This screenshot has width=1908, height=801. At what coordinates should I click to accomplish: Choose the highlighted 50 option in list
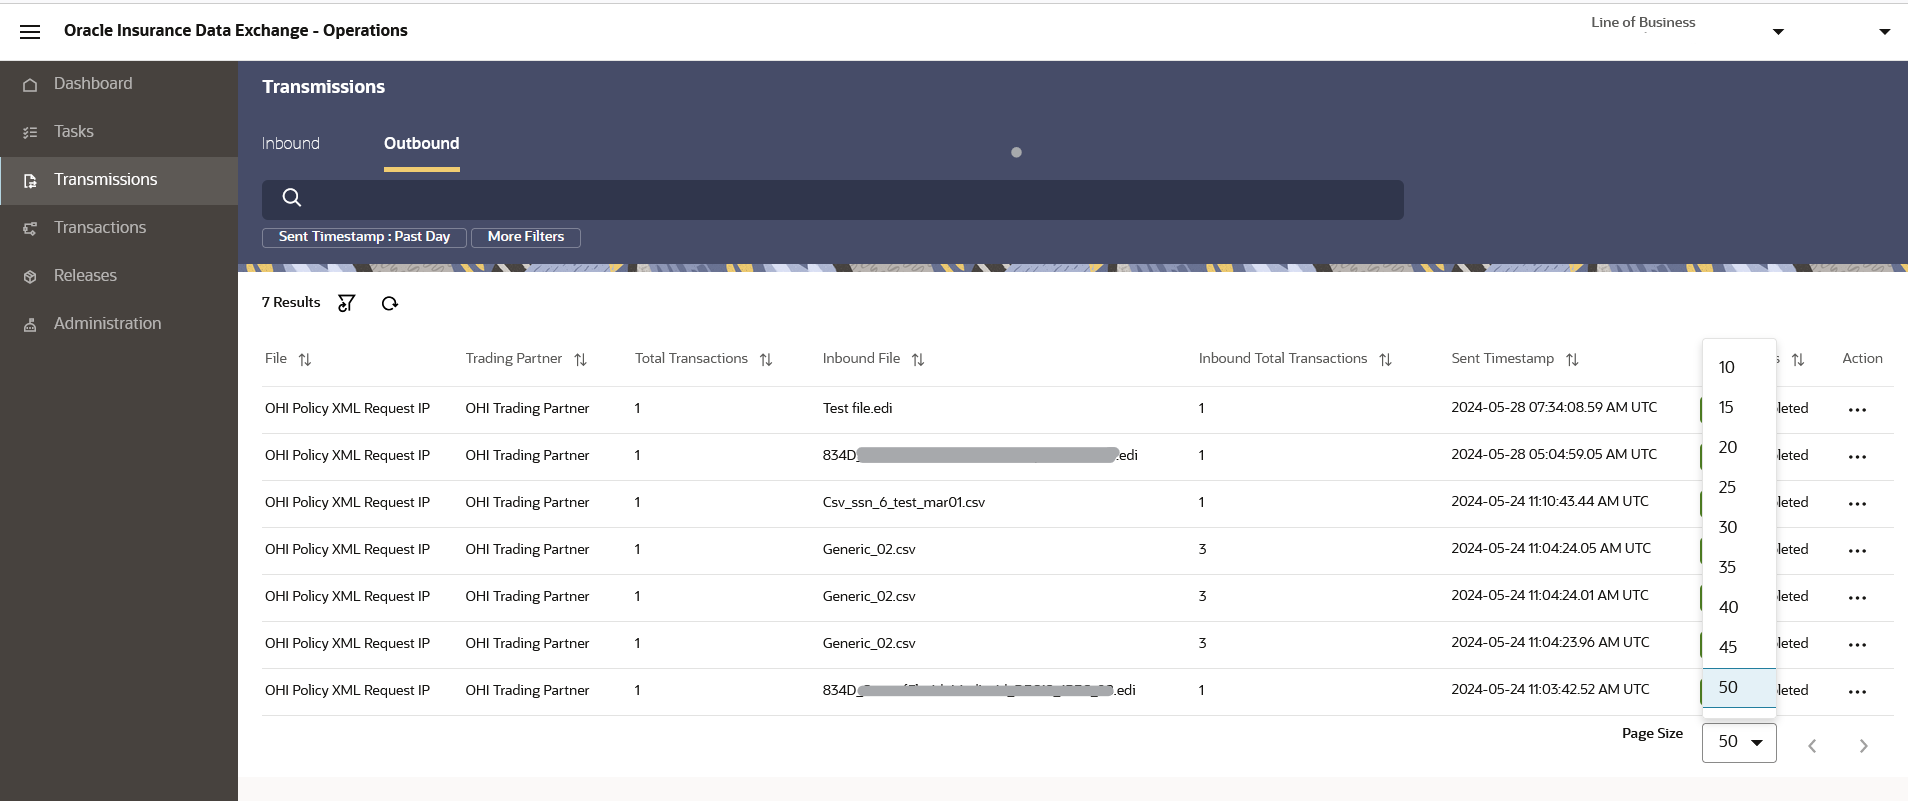coord(1739,688)
